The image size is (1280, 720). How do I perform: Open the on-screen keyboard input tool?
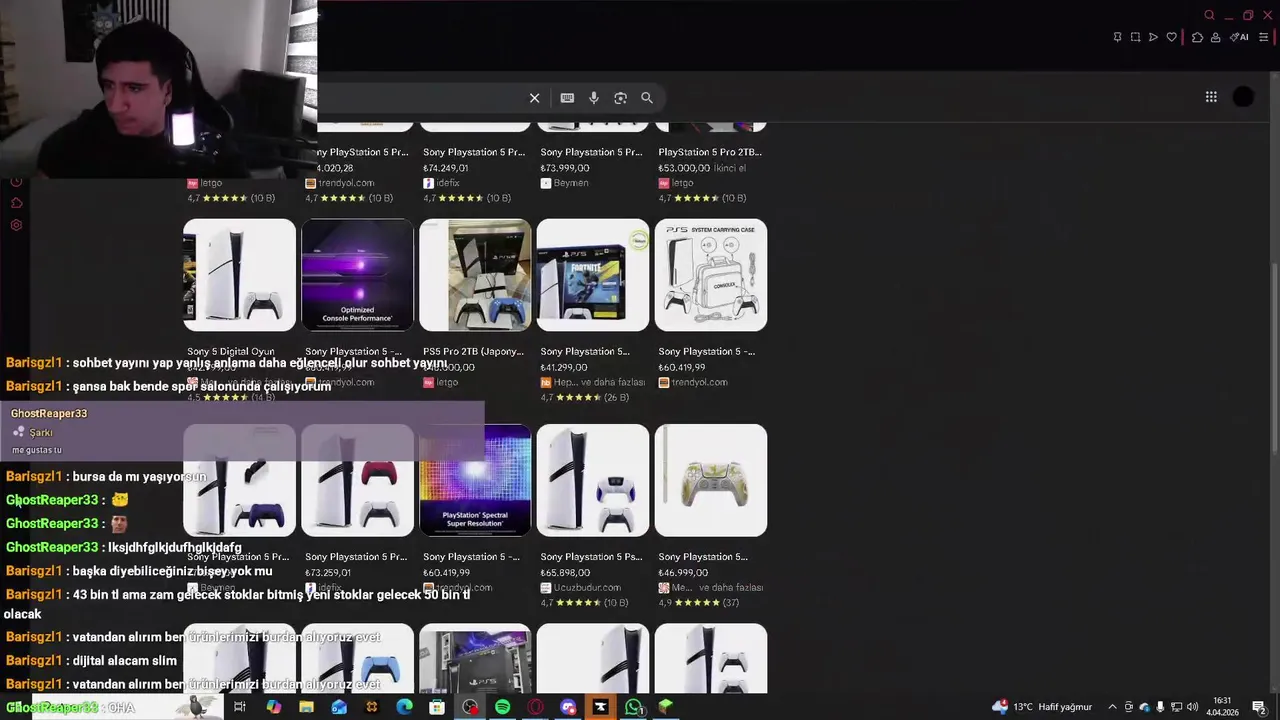567,98
